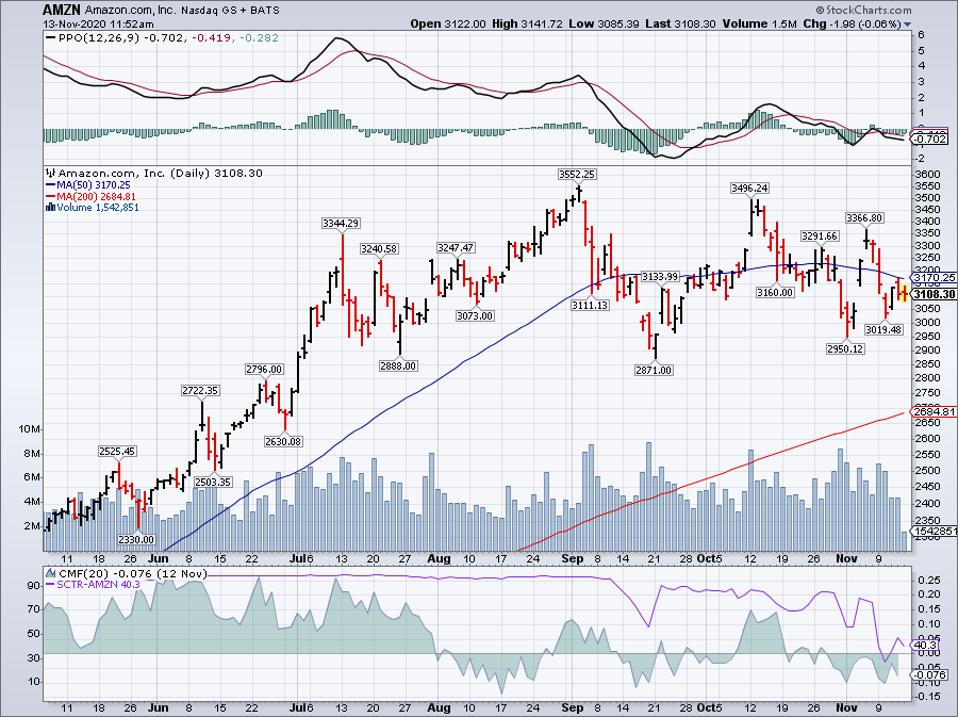
Task: Click the 1542851 volume tag on right axis
Action: click(934, 531)
